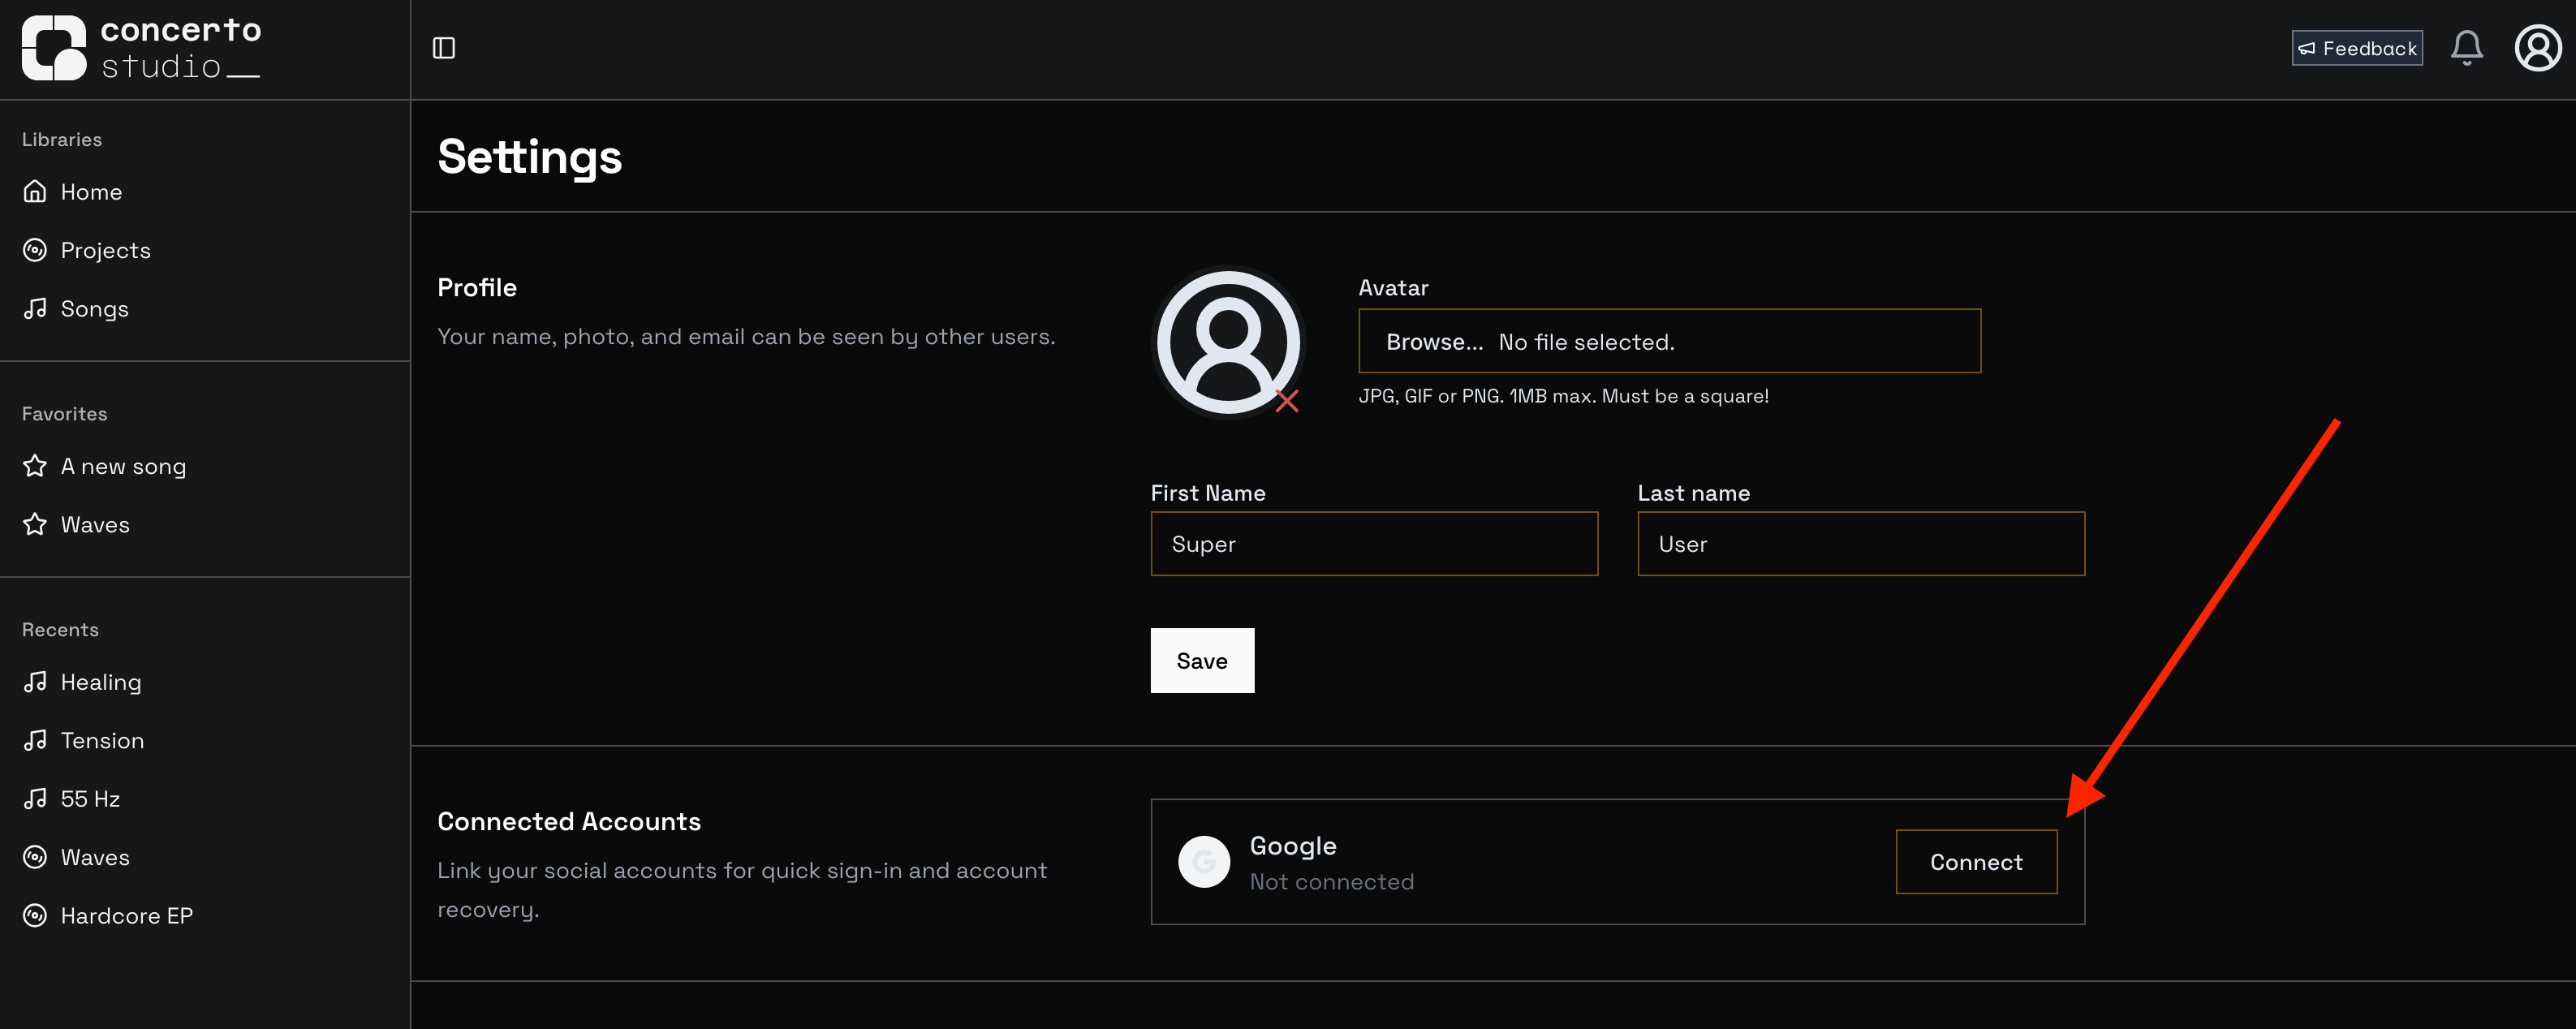2576x1029 pixels.
Task: Click the star icon beside A new song
Action: pyautogui.click(x=35, y=466)
